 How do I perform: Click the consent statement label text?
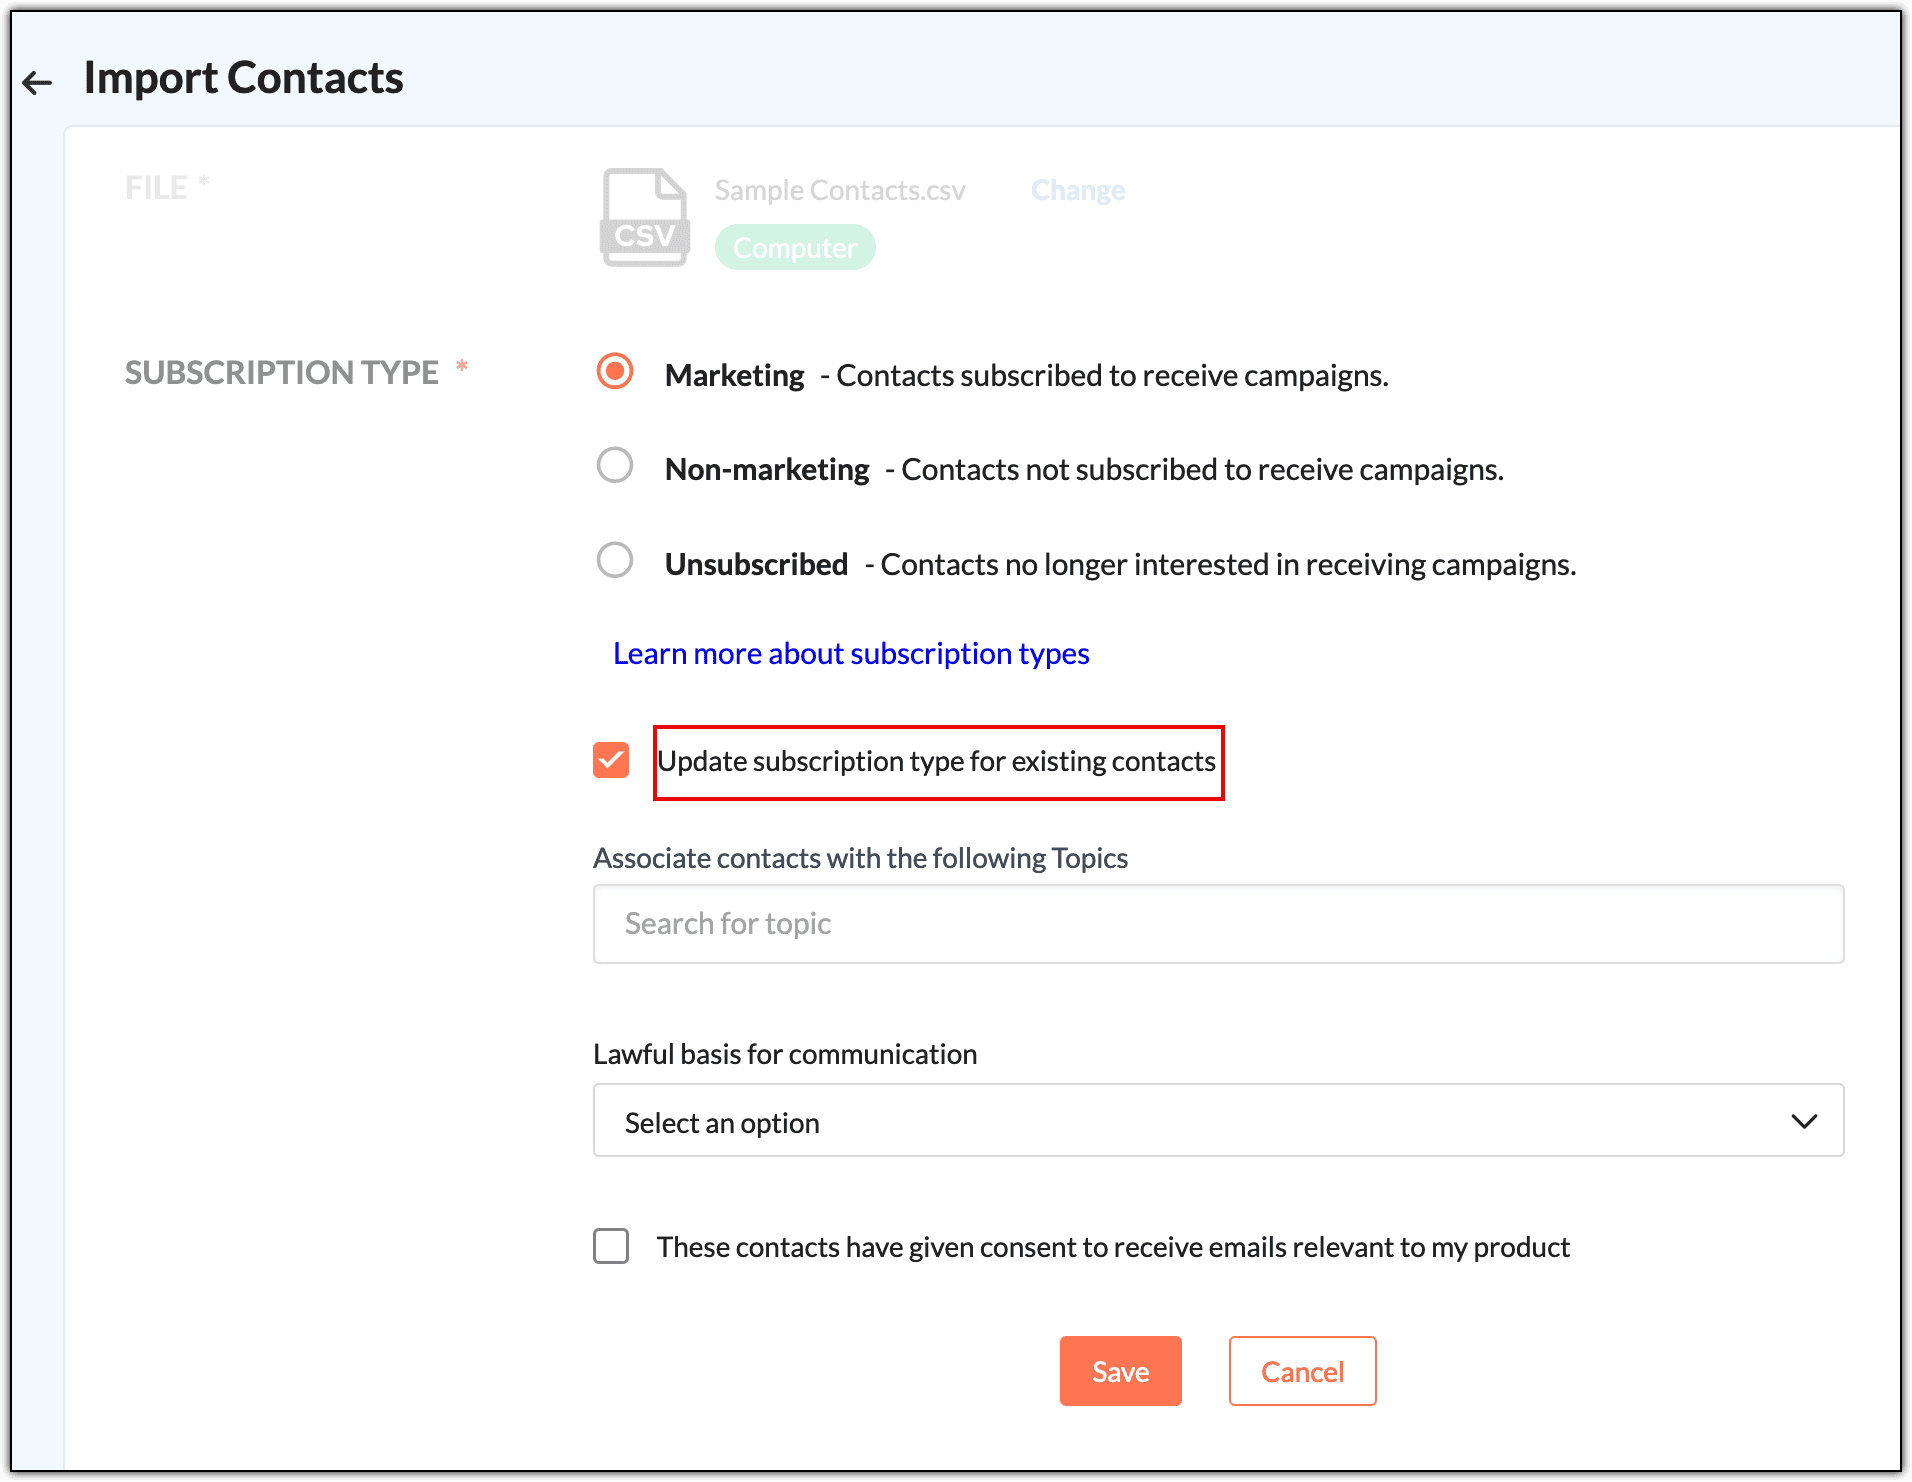coord(1112,1247)
